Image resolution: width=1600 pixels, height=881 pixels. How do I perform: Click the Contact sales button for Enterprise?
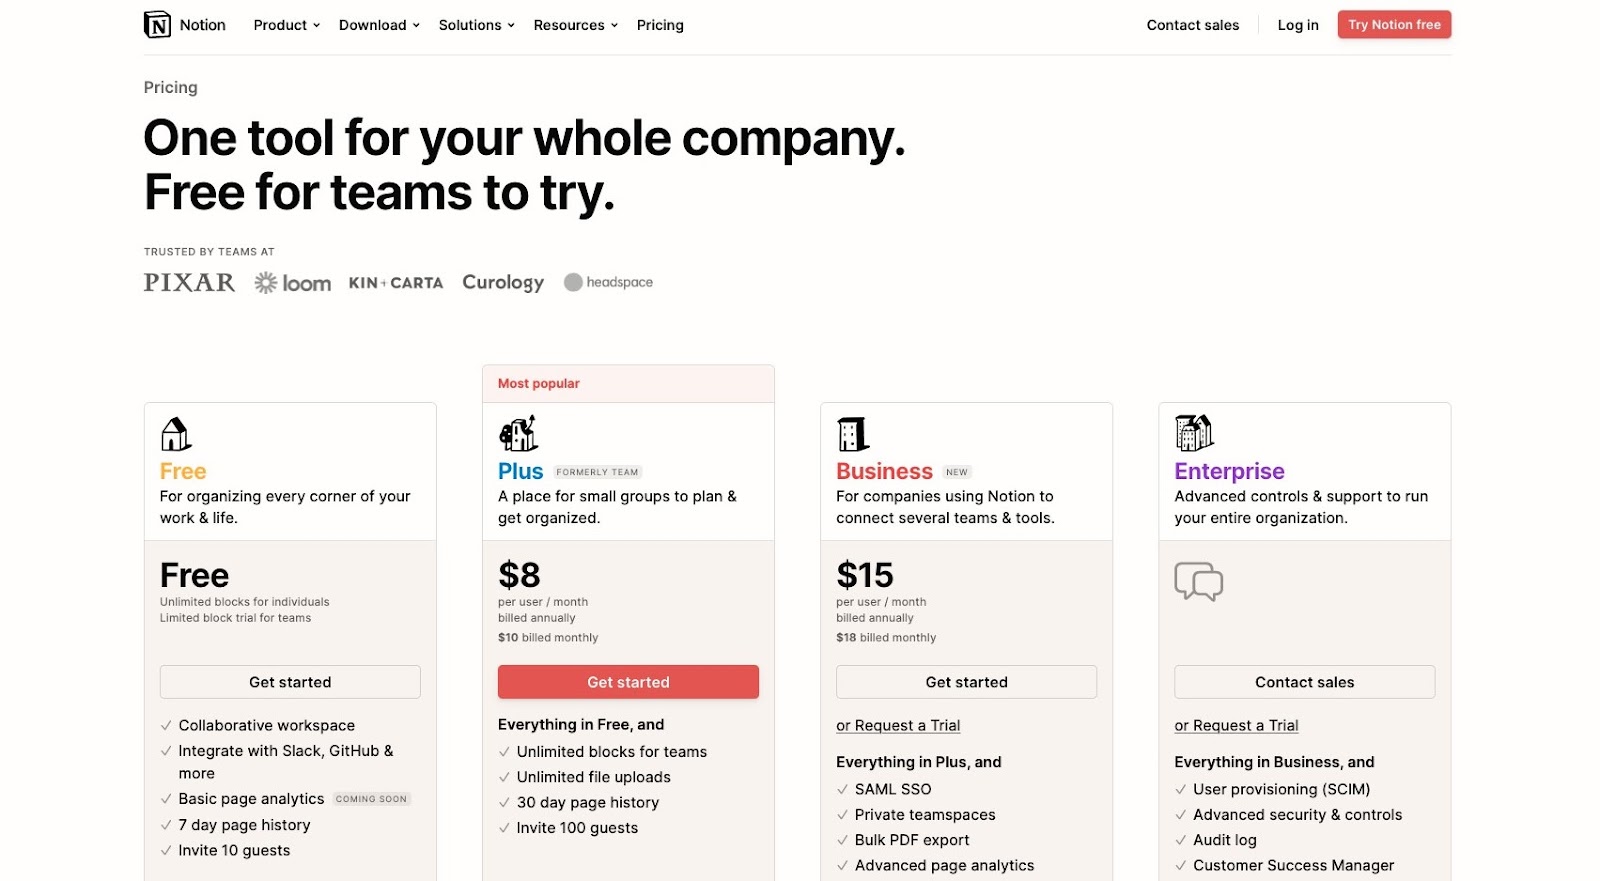[x=1304, y=682]
